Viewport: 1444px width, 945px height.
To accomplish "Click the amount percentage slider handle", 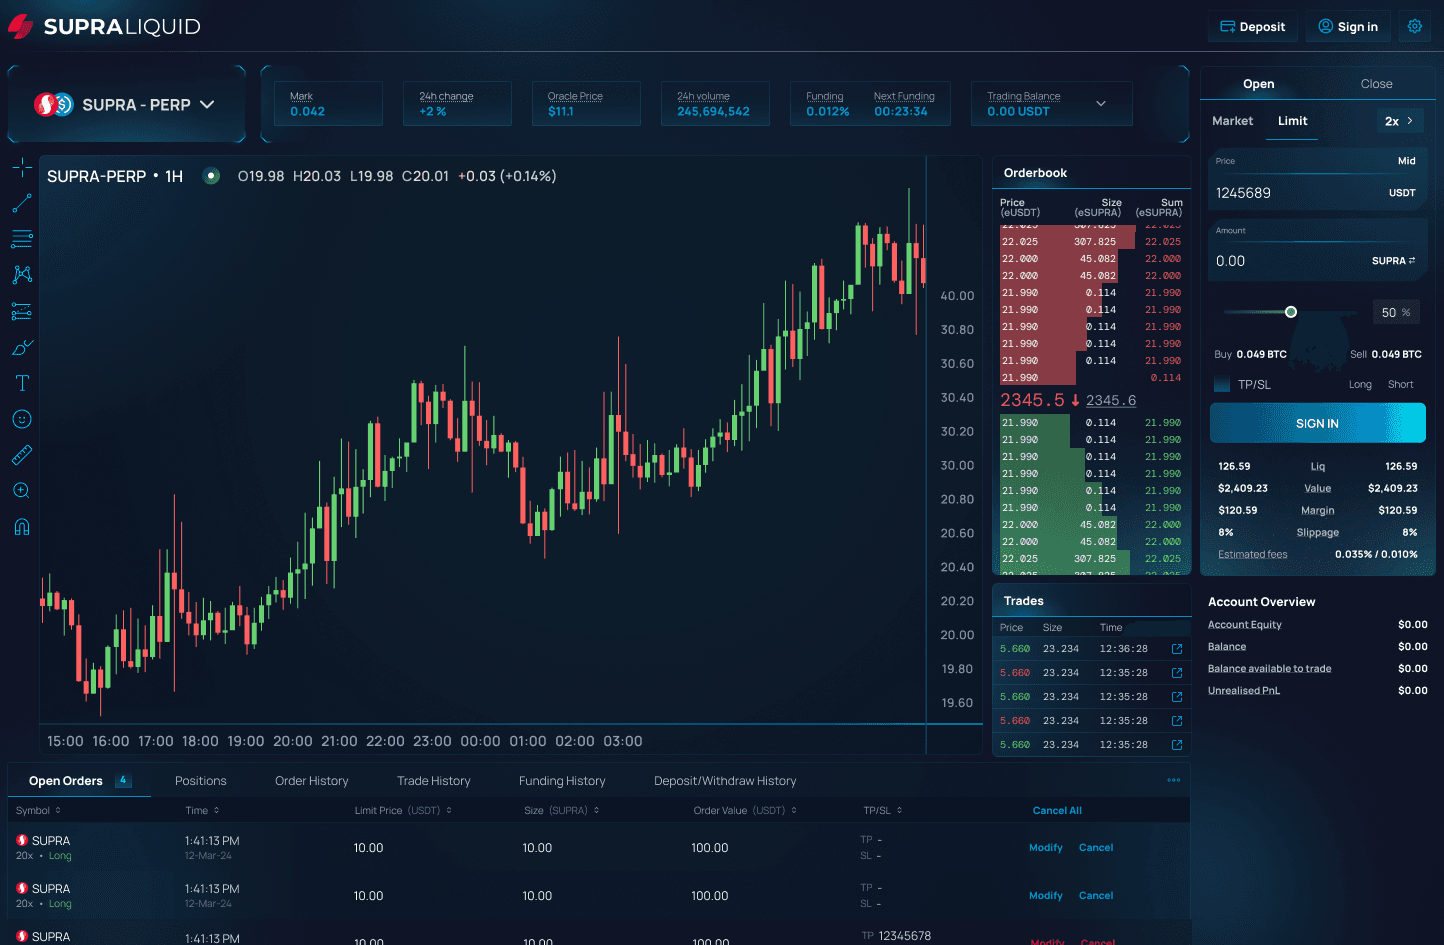I will coord(1291,312).
